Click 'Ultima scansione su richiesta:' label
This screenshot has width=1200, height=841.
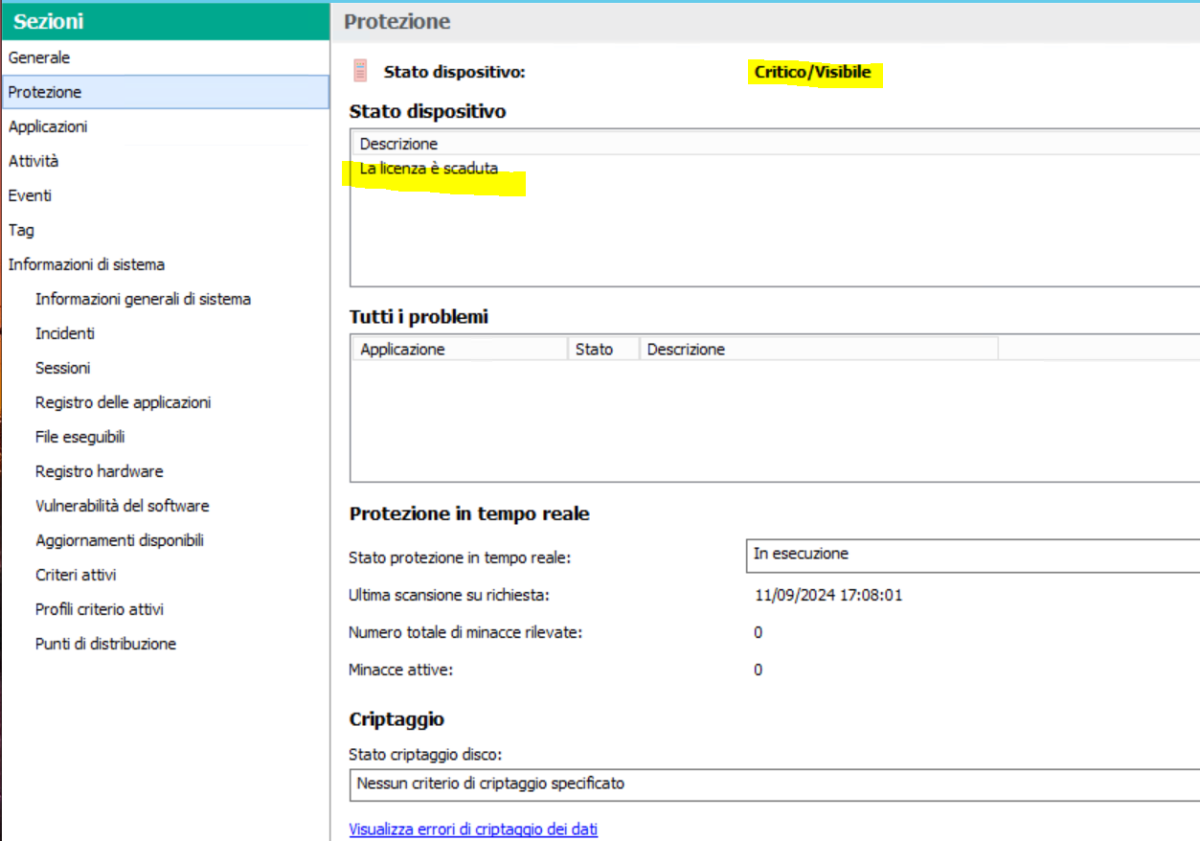pyautogui.click(x=449, y=595)
